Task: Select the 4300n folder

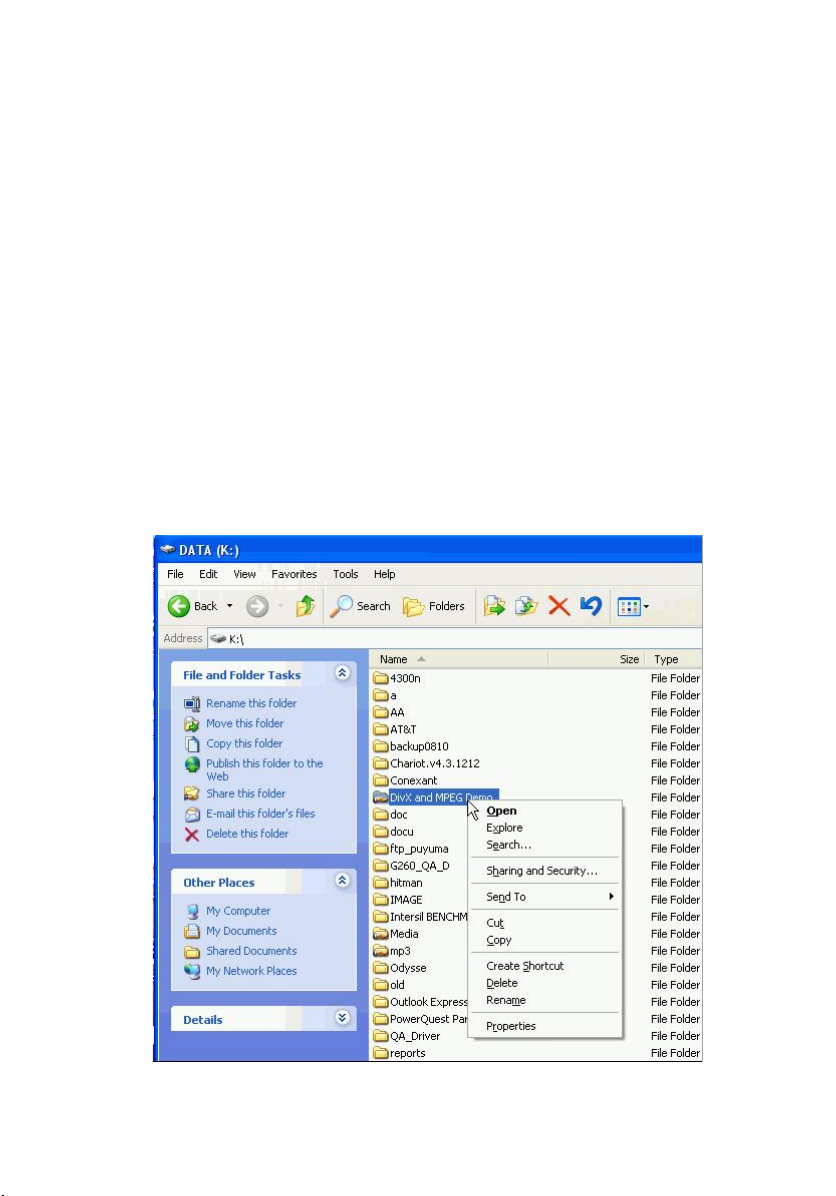Action: click(x=397, y=678)
